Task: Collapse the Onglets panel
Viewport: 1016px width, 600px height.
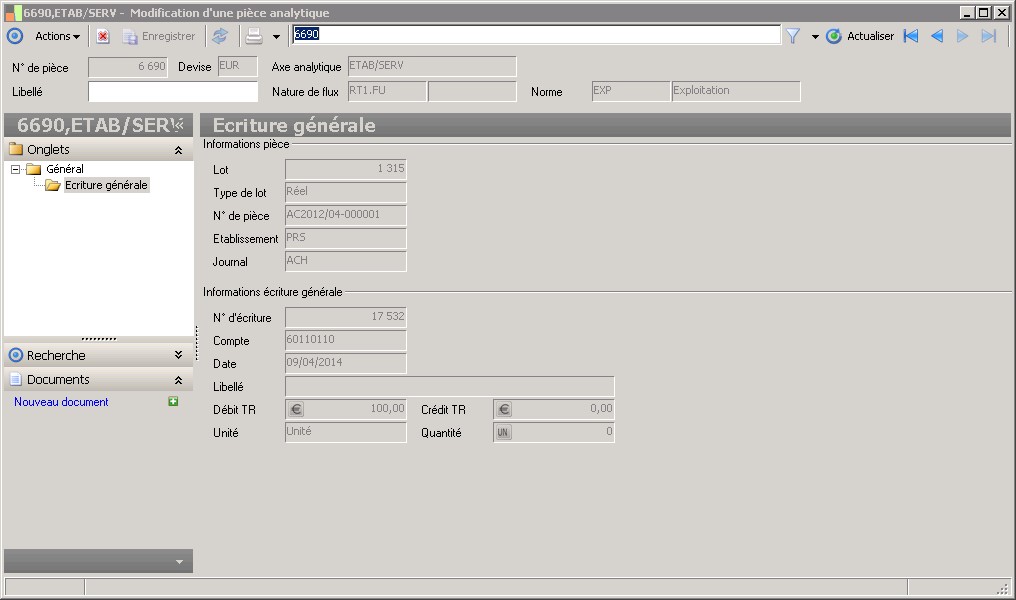Action: click(178, 150)
